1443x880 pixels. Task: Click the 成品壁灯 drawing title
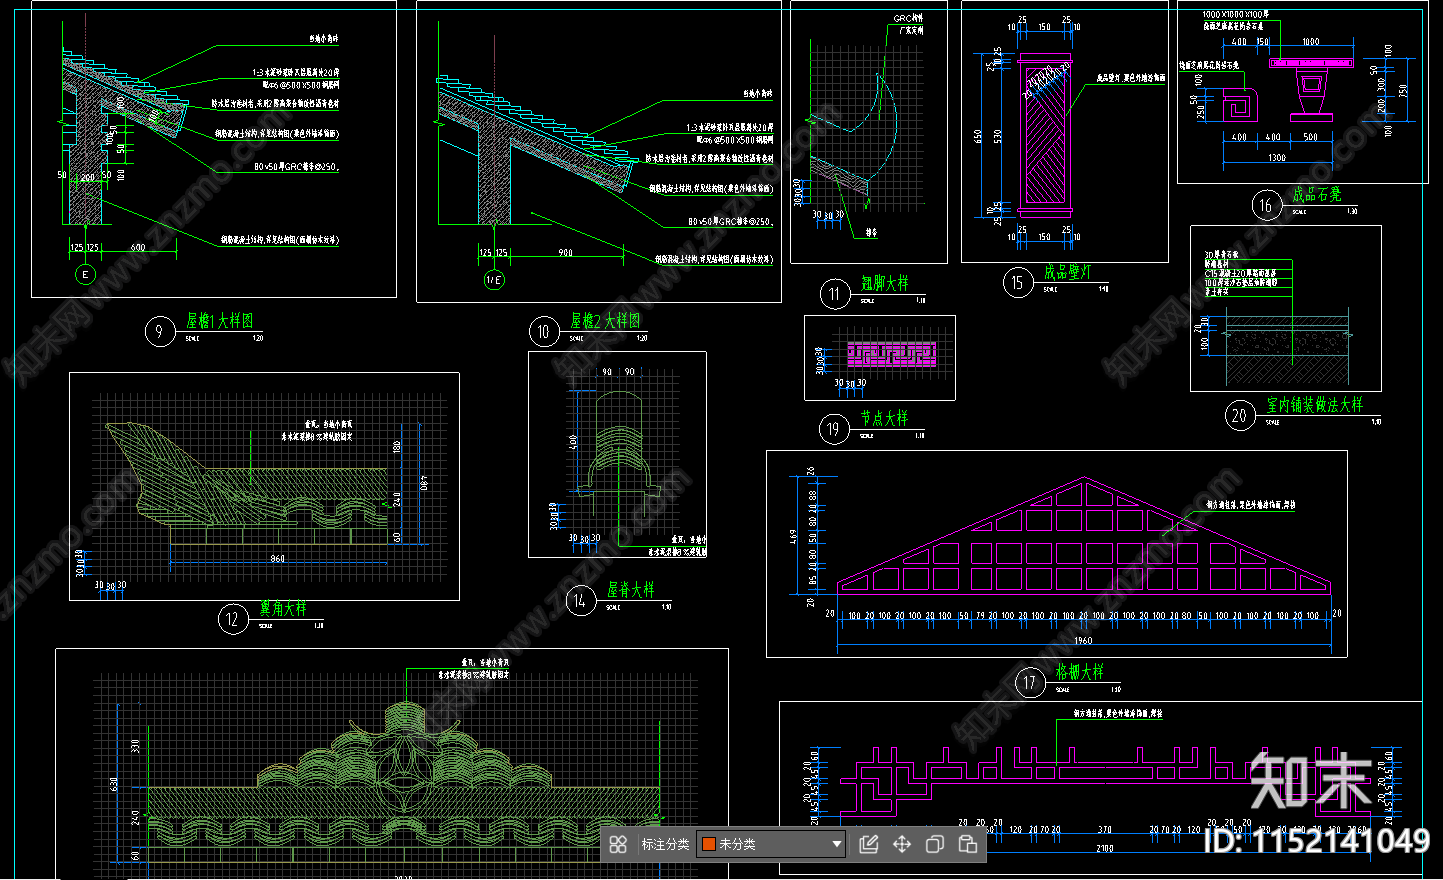click(1068, 272)
